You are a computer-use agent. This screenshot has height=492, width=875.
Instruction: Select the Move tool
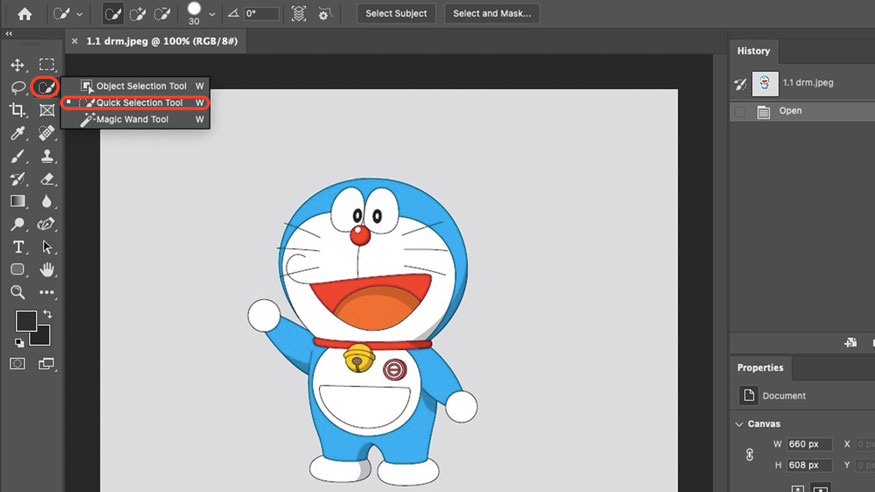tap(18, 65)
